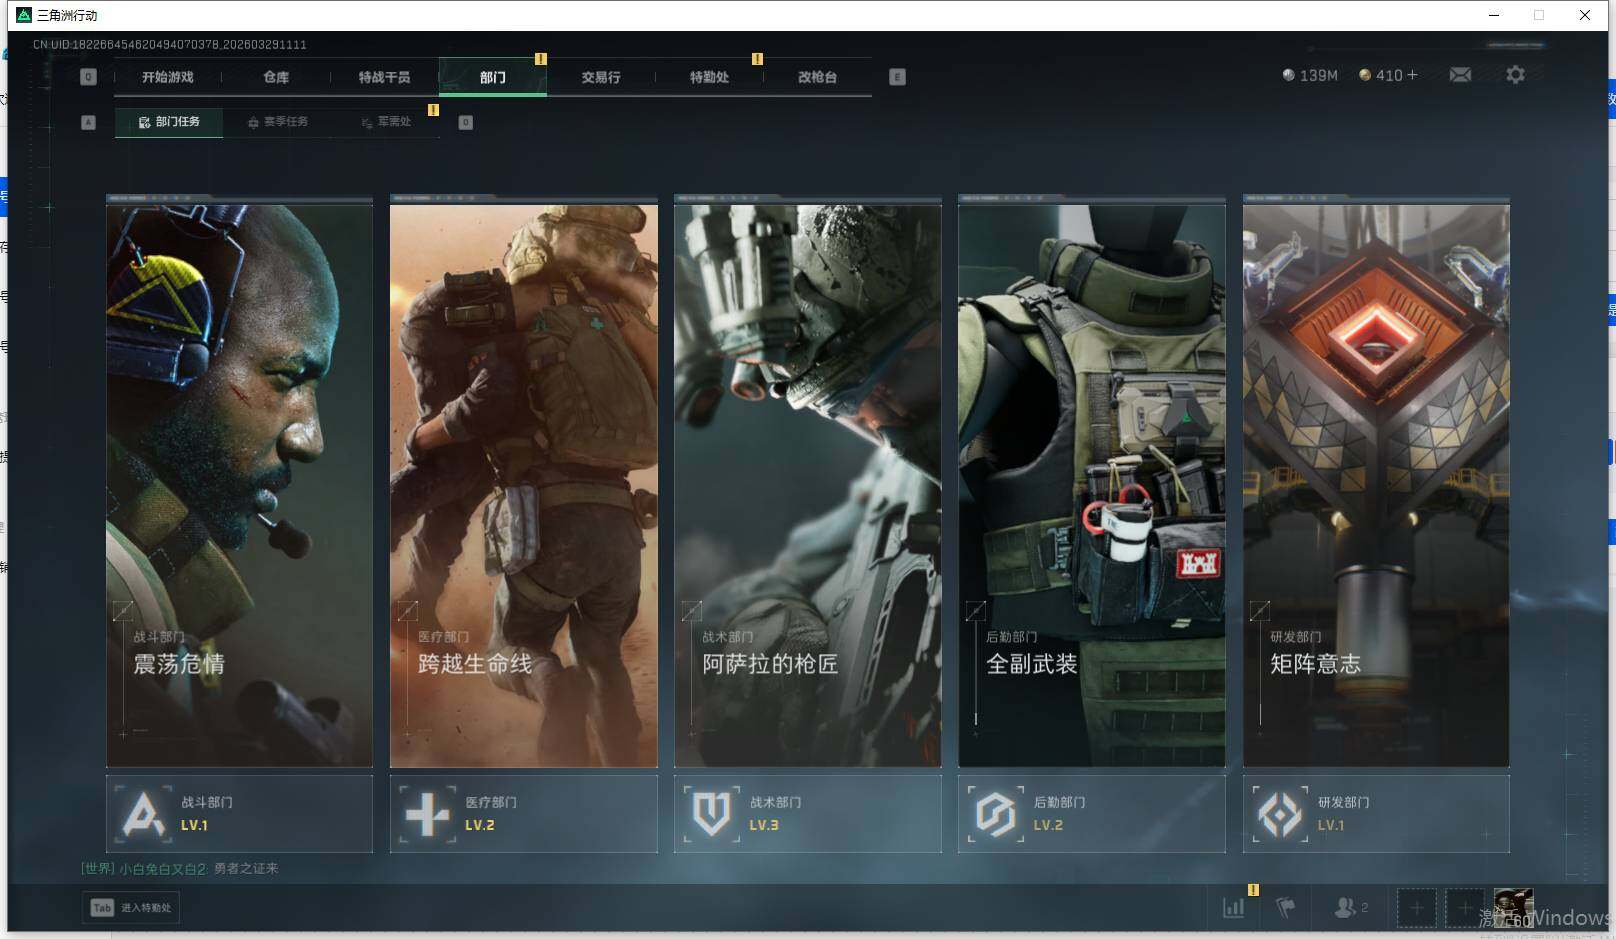
Task: Click the CN UID text at top
Action: 169,44
